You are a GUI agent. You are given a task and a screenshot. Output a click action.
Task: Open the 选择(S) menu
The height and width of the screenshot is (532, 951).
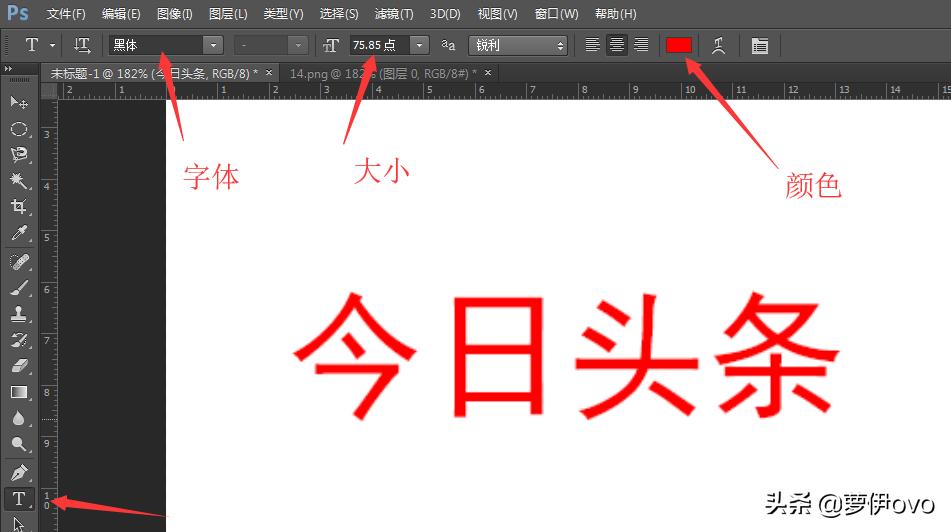pos(338,13)
